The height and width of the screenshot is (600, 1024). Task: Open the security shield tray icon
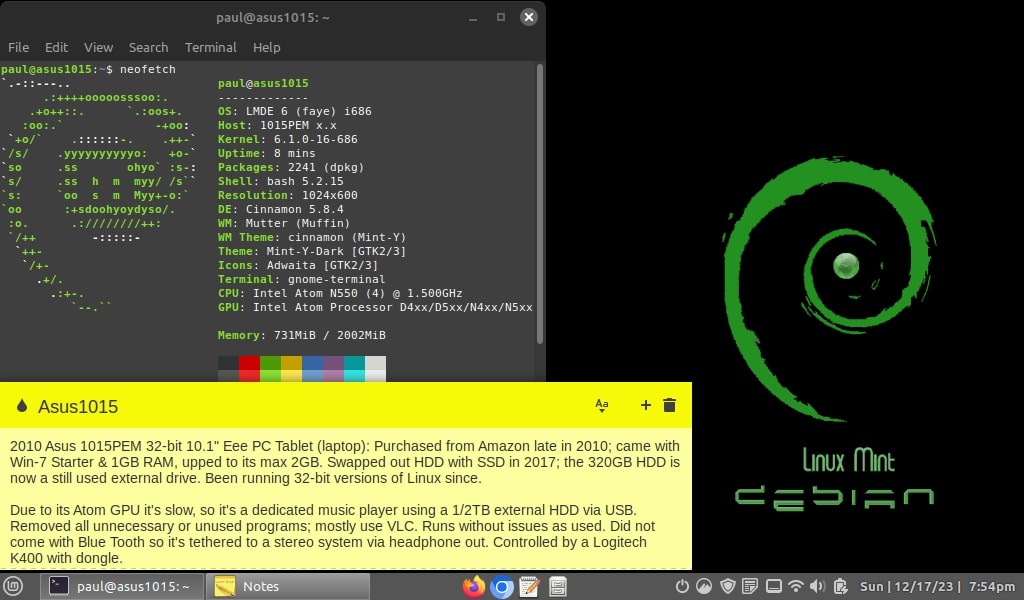click(x=728, y=587)
